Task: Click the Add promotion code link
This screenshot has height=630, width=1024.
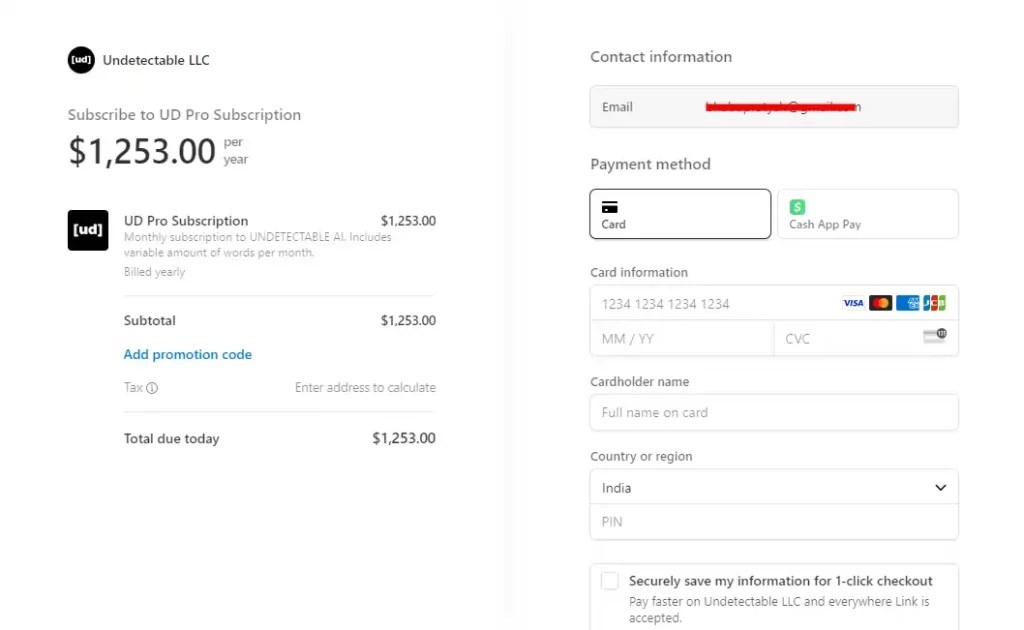Action: click(x=187, y=354)
